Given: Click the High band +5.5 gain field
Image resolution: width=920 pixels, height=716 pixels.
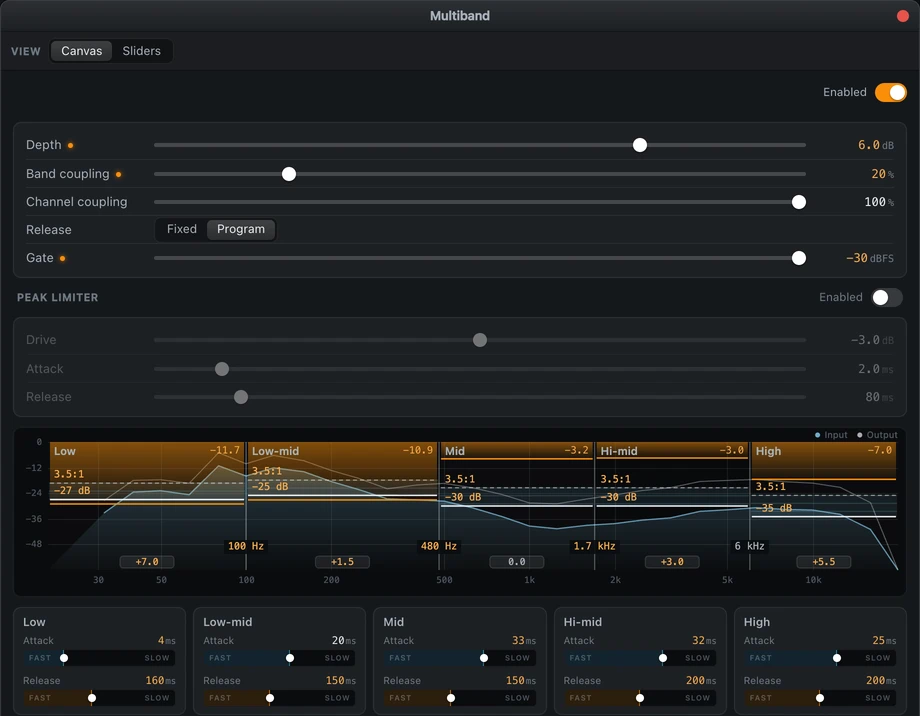Looking at the screenshot, I should tap(823, 562).
